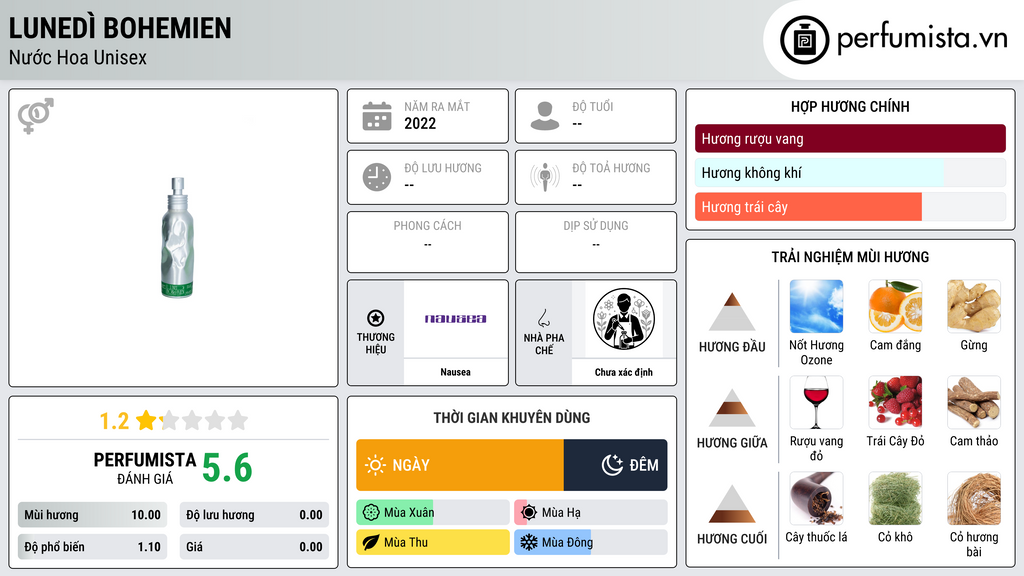The height and width of the screenshot is (576, 1024).
Task: Select the Cỏ khô hay image
Action: [x=895, y=498]
